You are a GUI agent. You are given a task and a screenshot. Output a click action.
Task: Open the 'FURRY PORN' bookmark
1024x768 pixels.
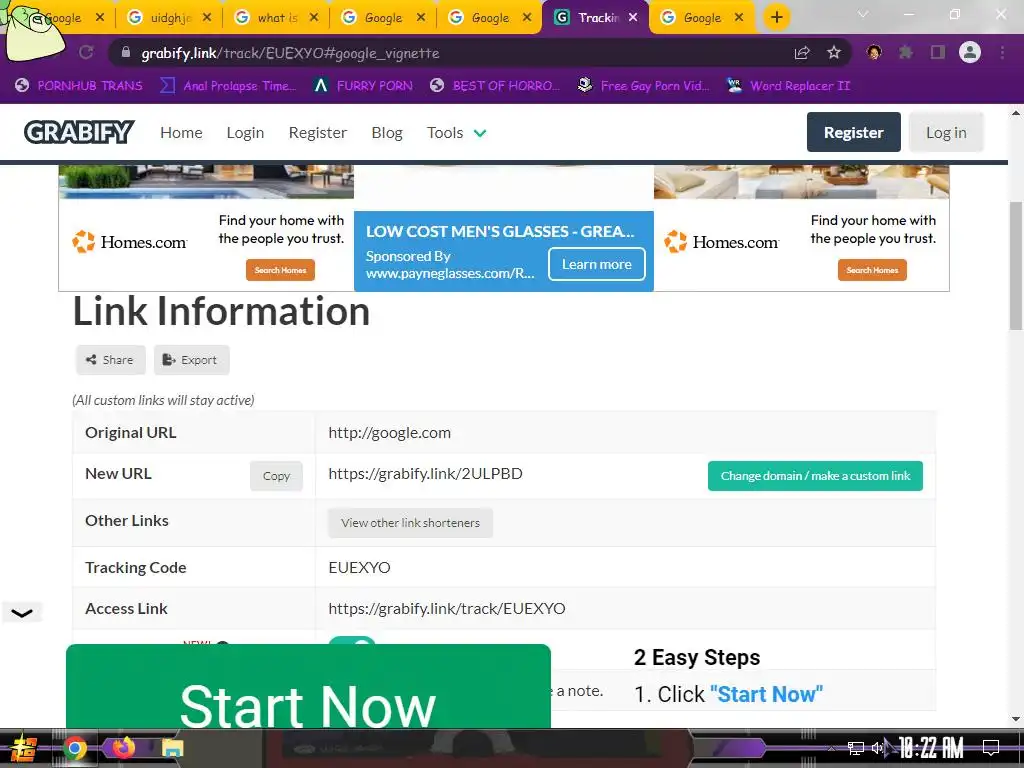tap(363, 86)
